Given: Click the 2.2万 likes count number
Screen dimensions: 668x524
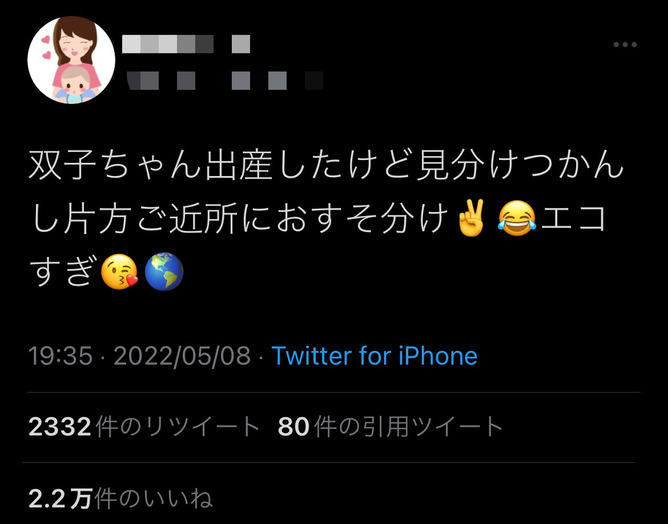Looking at the screenshot, I should (x=60, y=498).
